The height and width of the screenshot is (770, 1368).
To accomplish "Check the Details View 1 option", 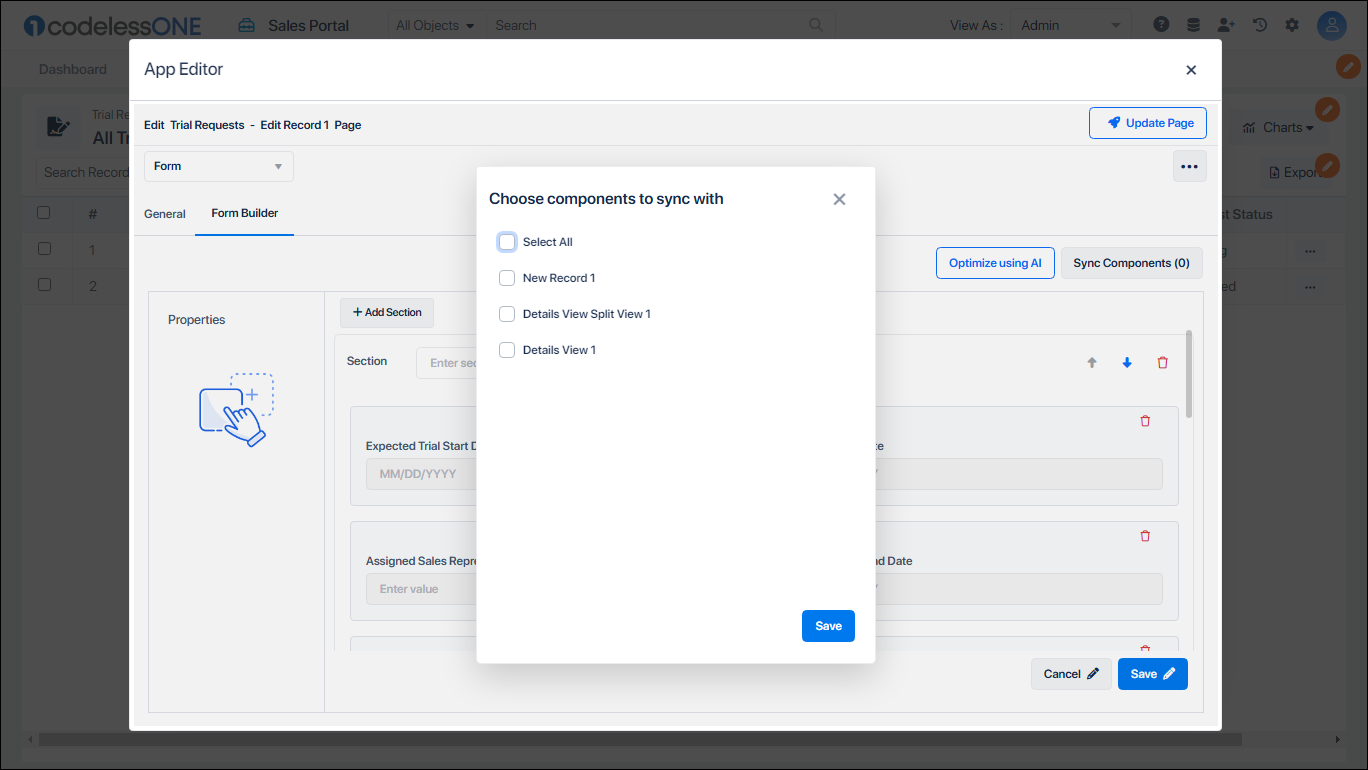I will [x=507, y=350].
